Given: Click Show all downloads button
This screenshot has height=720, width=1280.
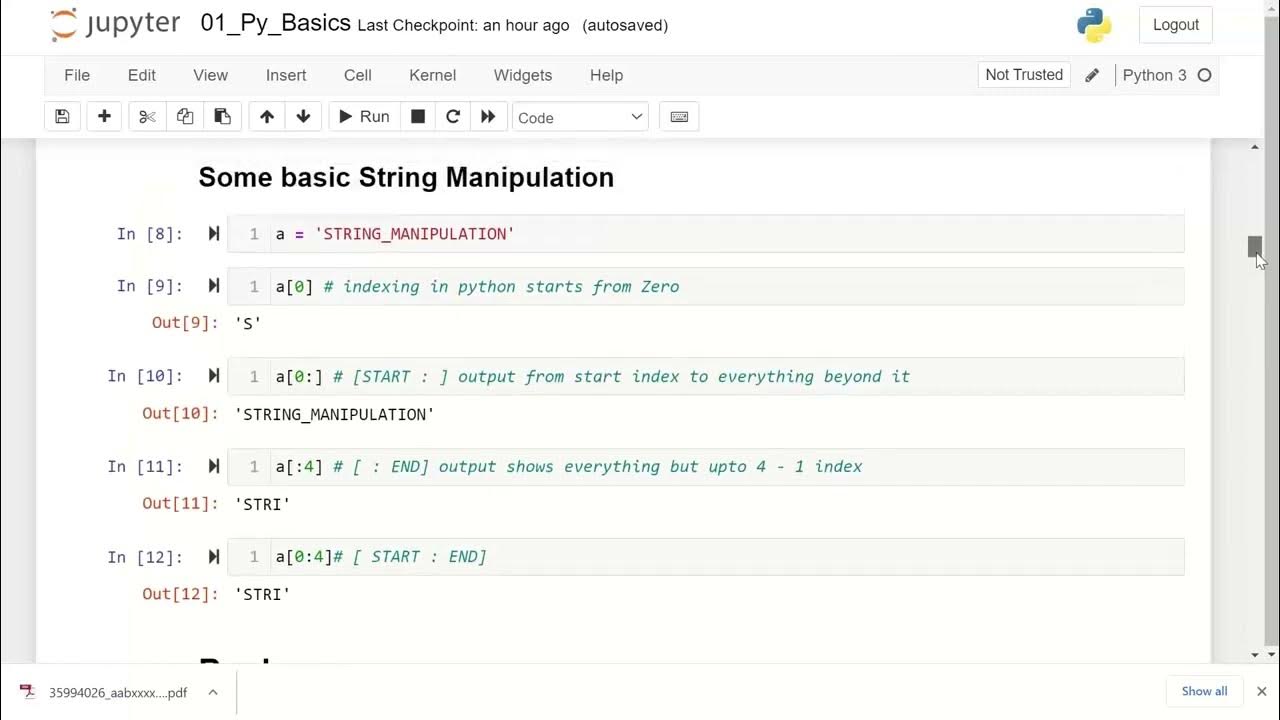Looking at the screenshot, I should (1204, 691).
